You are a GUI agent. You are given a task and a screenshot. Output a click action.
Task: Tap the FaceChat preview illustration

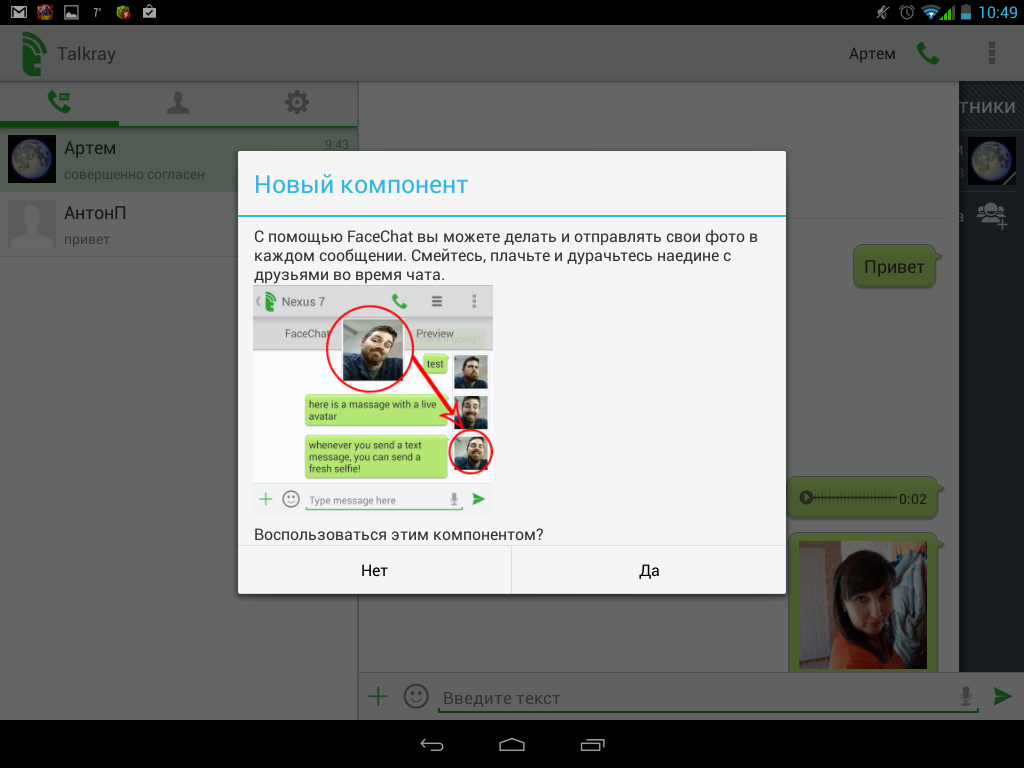[373, 399]
